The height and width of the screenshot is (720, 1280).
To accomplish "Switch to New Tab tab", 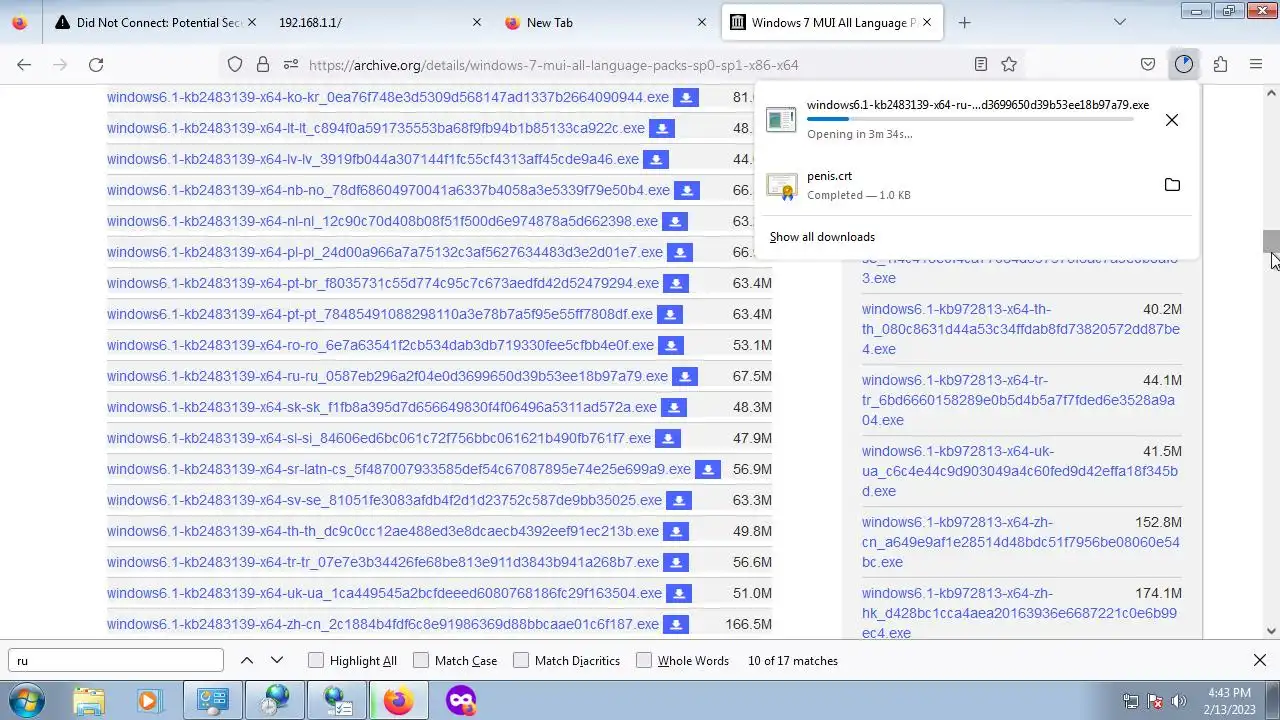I will coord(605,22).
